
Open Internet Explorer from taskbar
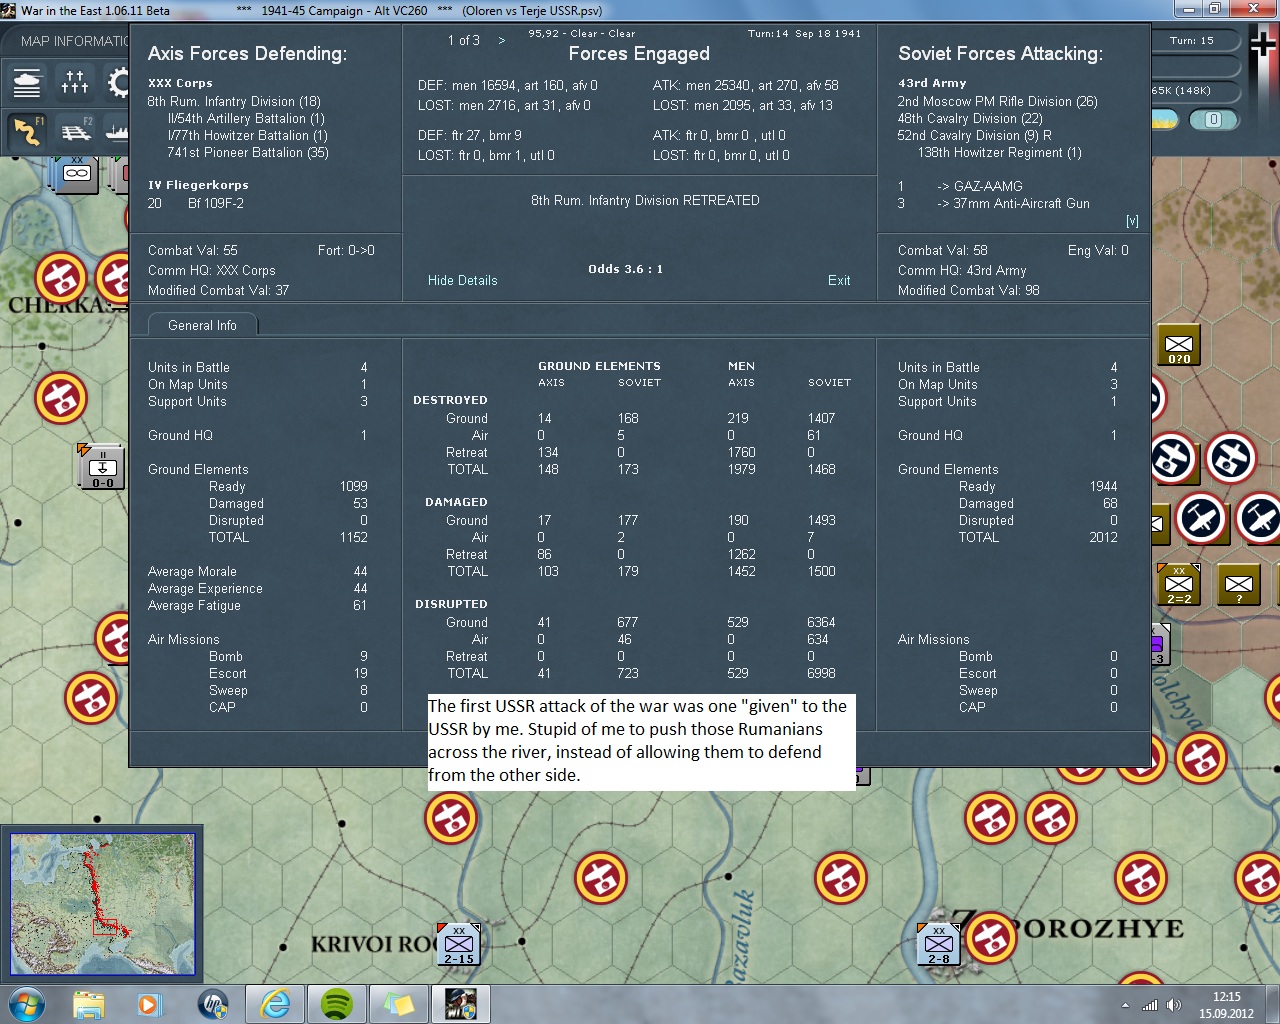tap(275, 1004)
